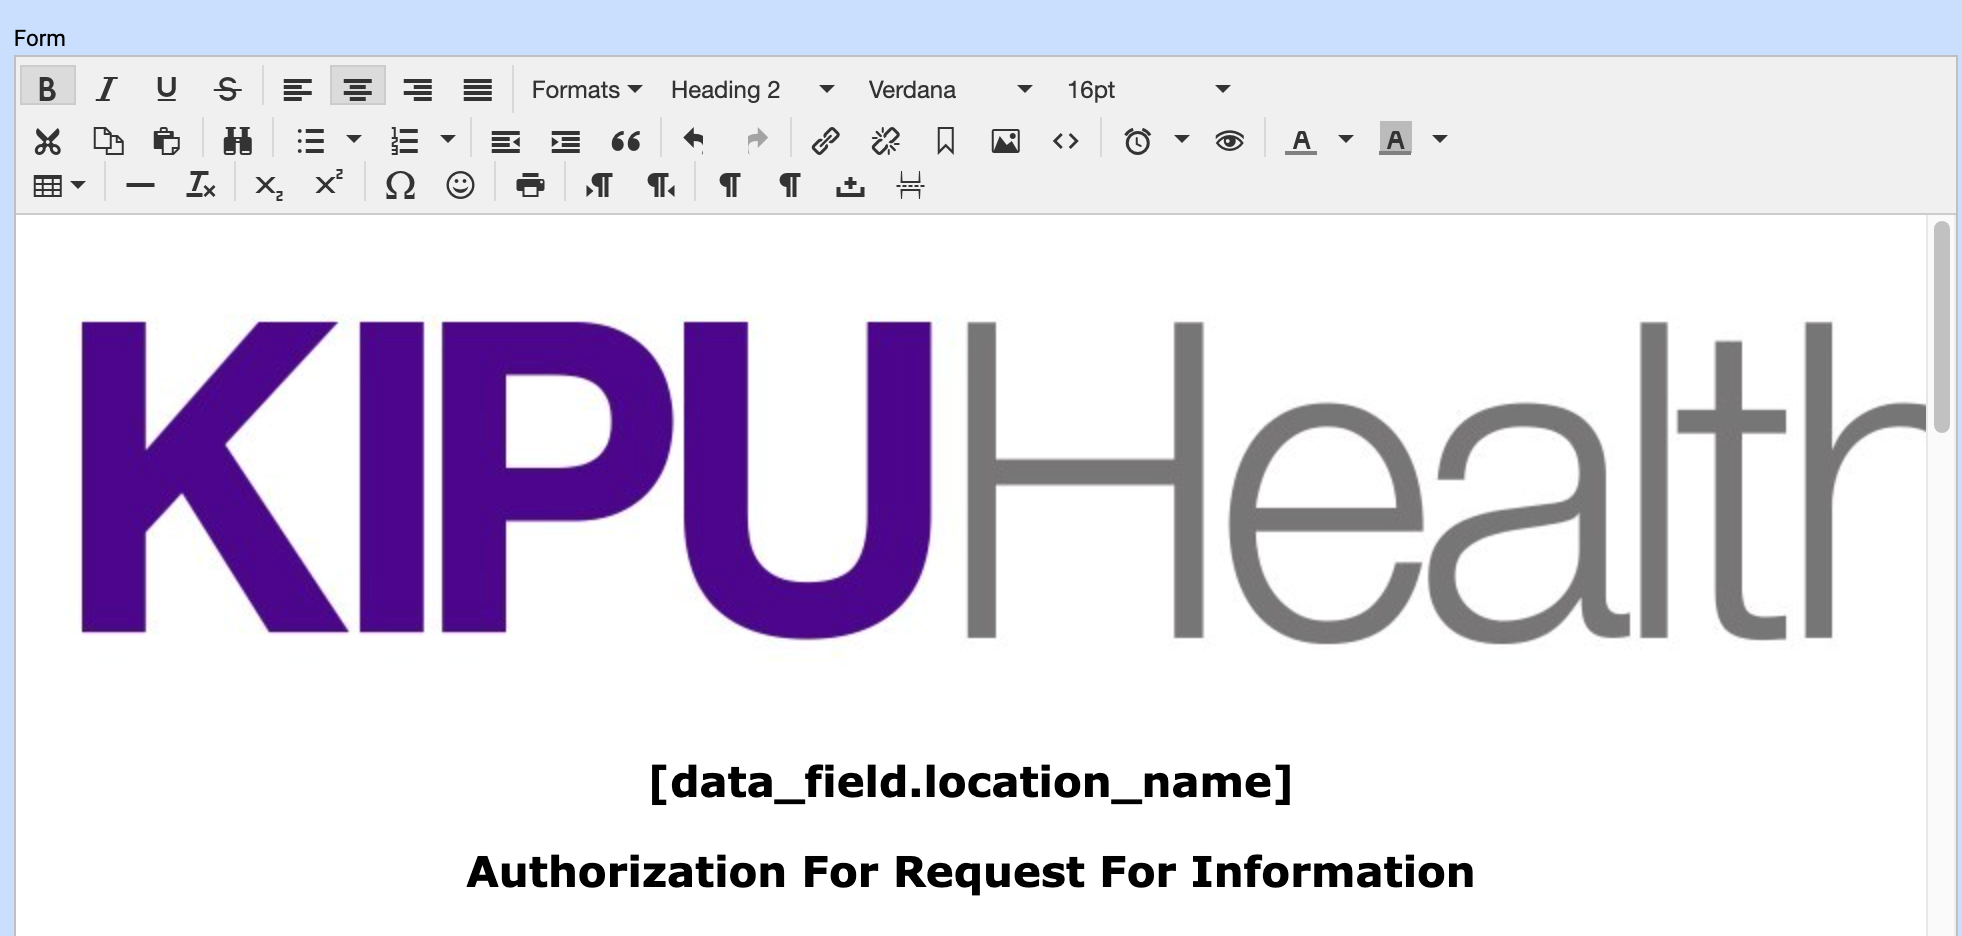This screenshot has width=1962, height=936.
Task: Click the insert anchor bookmark icon
Action: coord(944,140)
